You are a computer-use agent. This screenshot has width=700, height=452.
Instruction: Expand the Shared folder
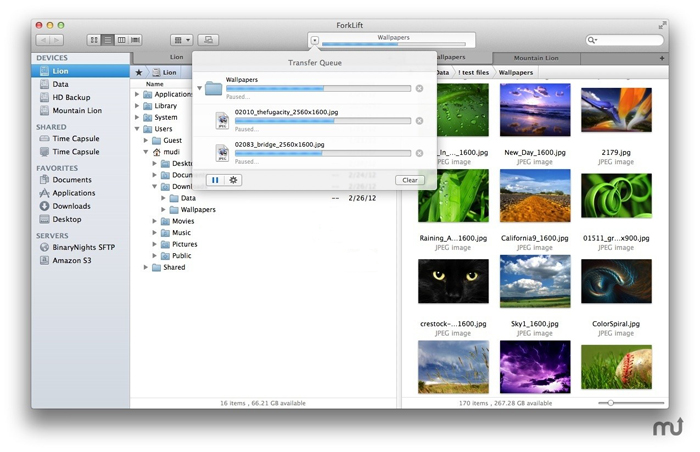146,267
